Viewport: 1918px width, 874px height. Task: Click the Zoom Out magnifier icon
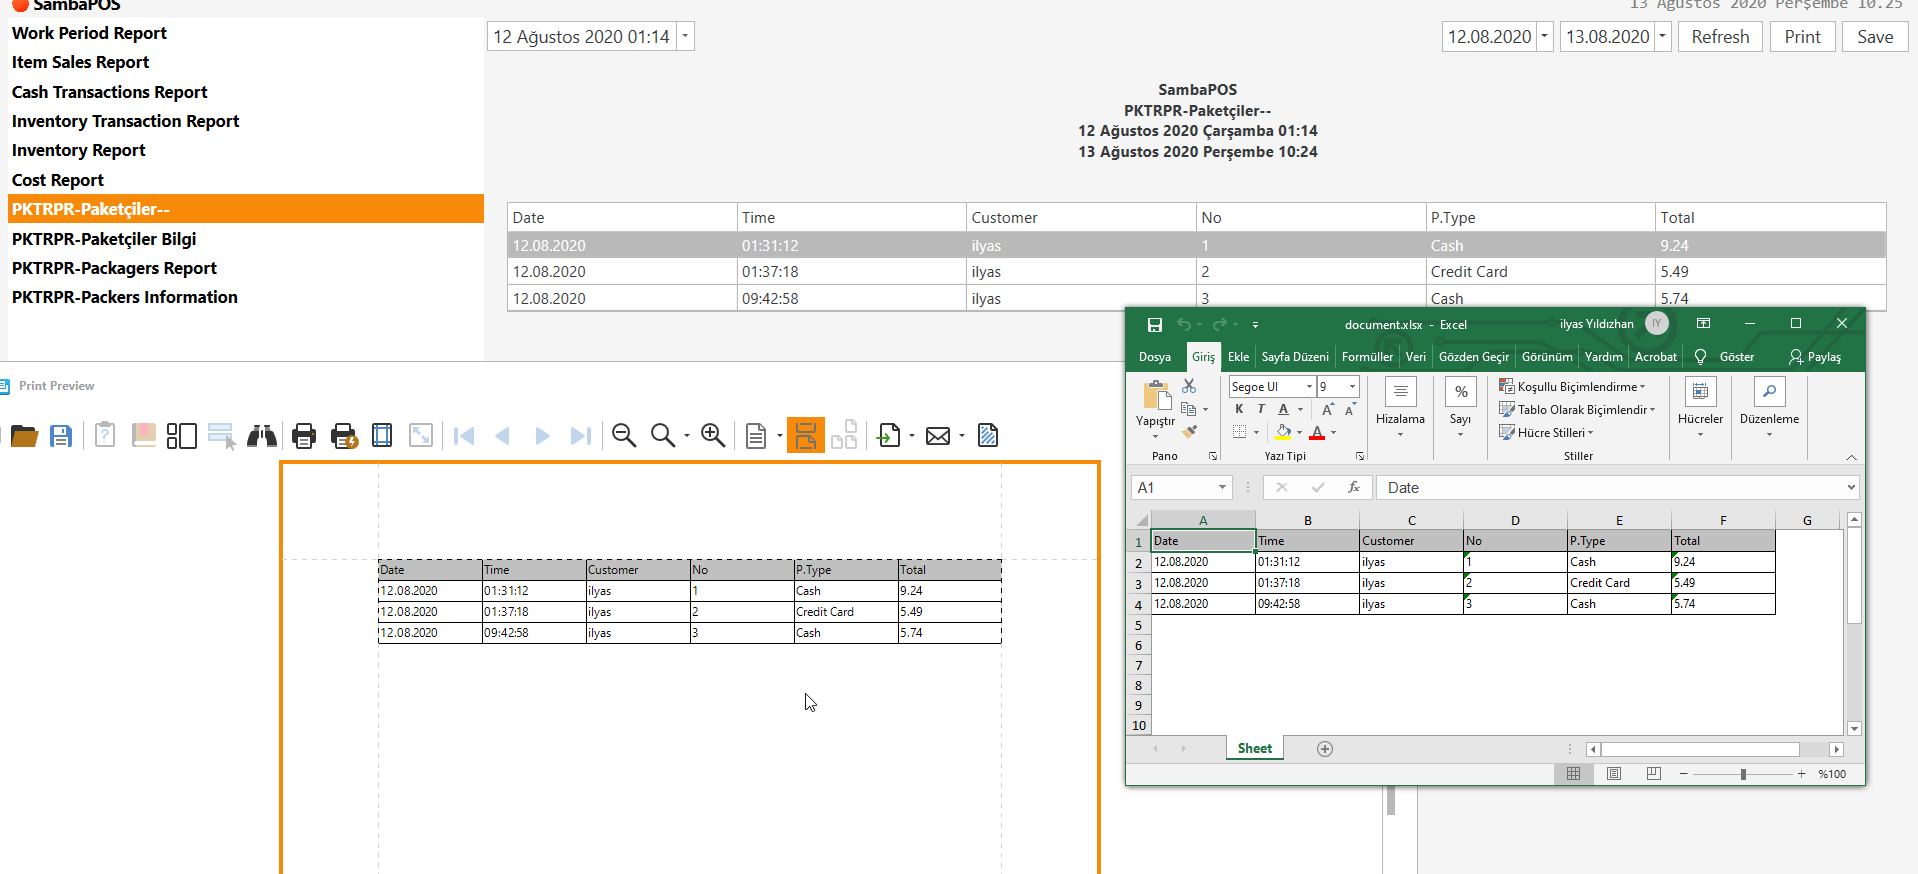pyautogui.click(x=624, y=435)
